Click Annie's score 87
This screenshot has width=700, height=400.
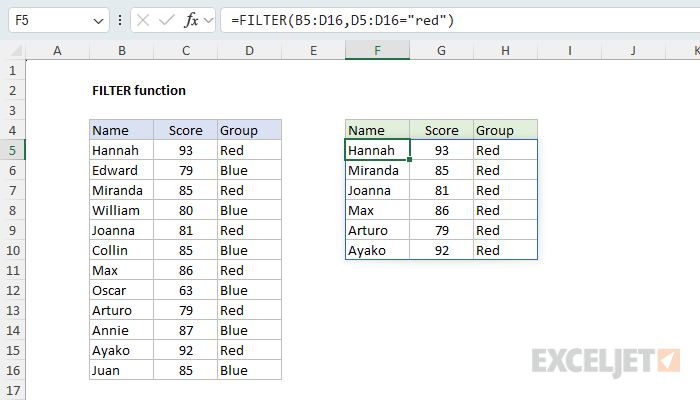186,330
